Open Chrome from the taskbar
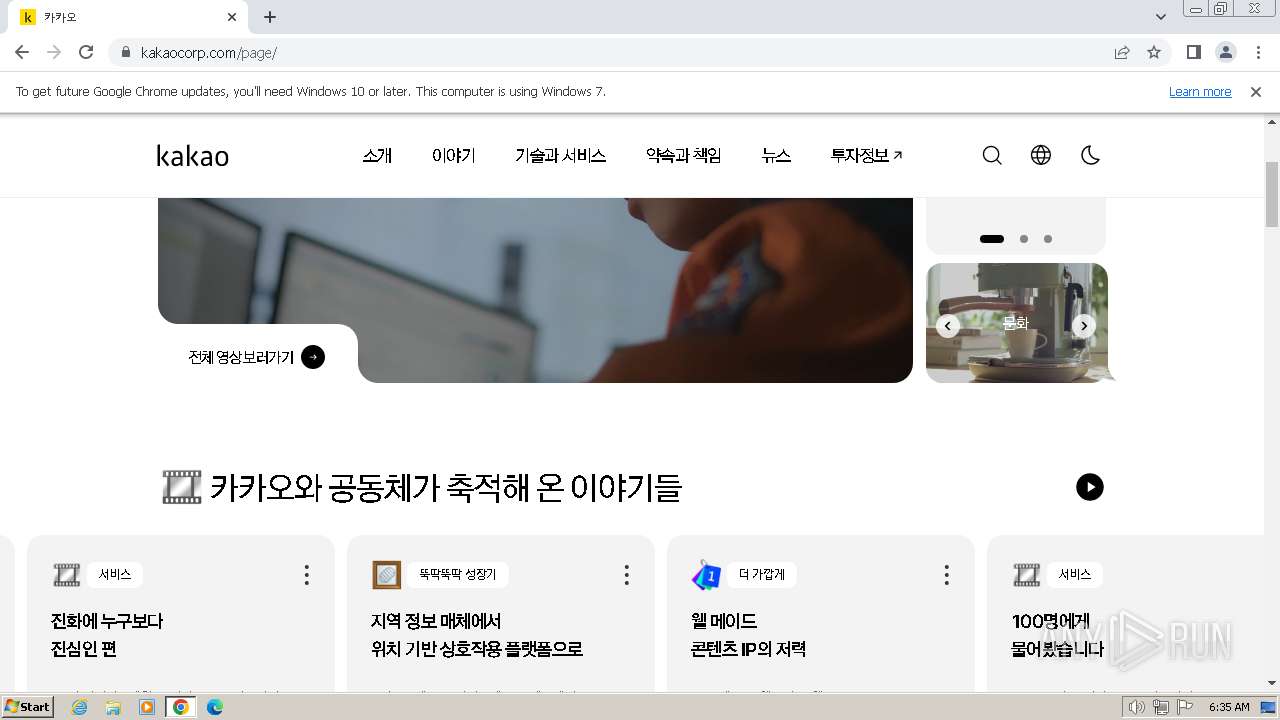Image resolution: width=1280 pixels, height=720 pixels. (x=181, y=707)
